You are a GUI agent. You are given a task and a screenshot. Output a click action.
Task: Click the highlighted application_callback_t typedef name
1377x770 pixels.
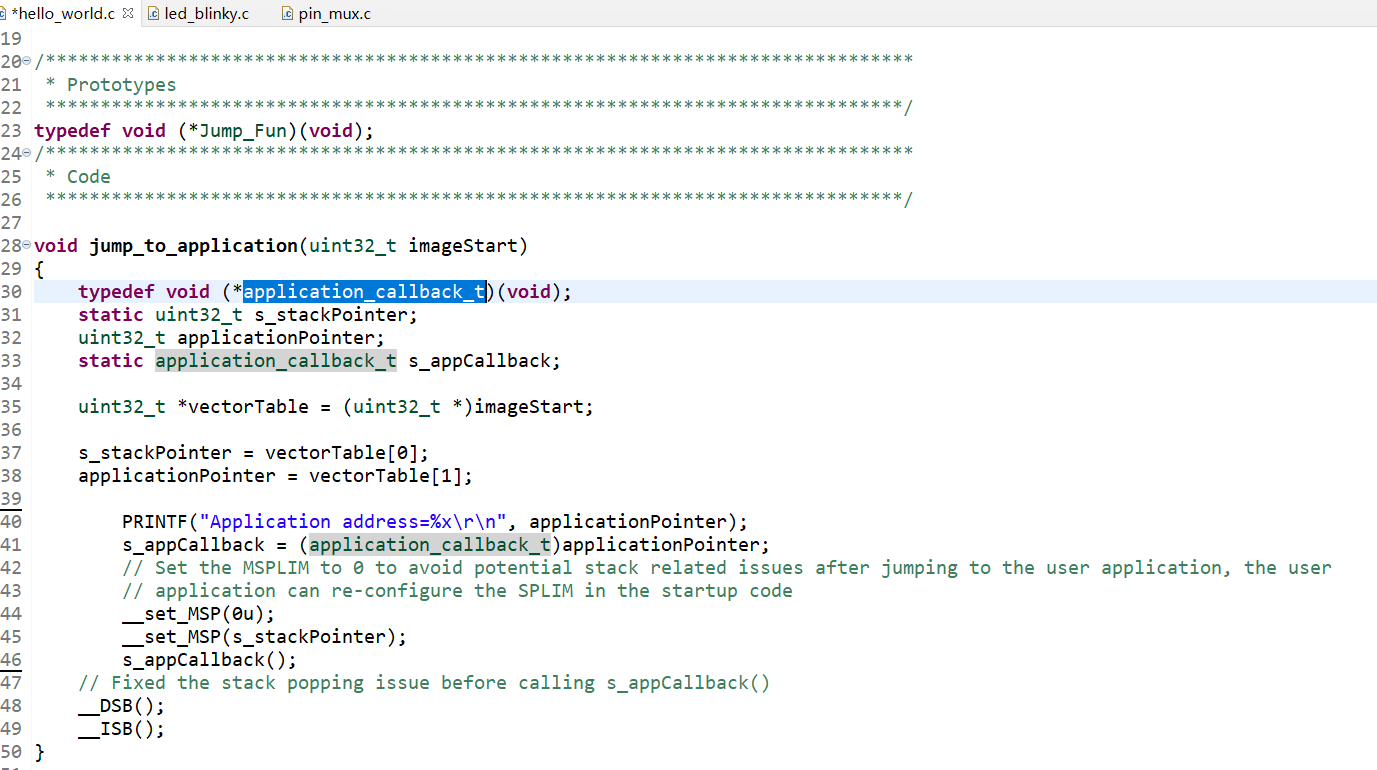tap(364, 292)
